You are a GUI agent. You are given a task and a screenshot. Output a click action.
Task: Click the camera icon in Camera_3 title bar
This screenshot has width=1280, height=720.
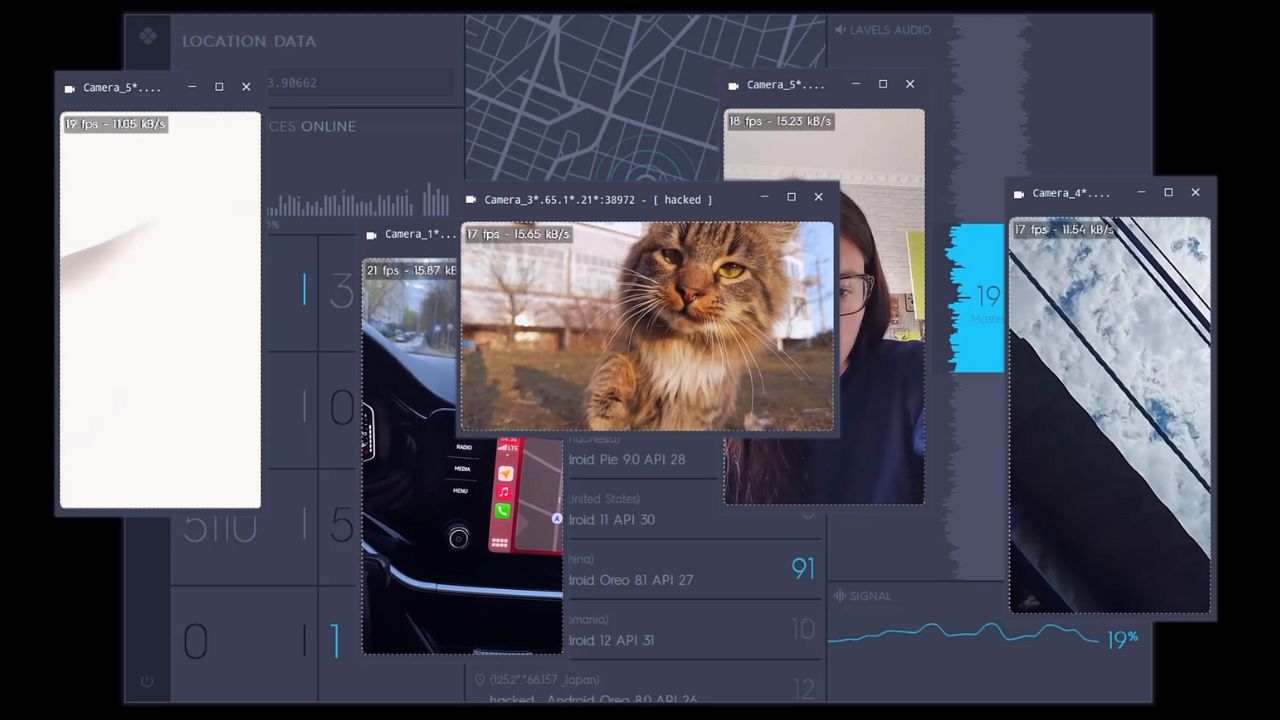click(x=471, y=200)
